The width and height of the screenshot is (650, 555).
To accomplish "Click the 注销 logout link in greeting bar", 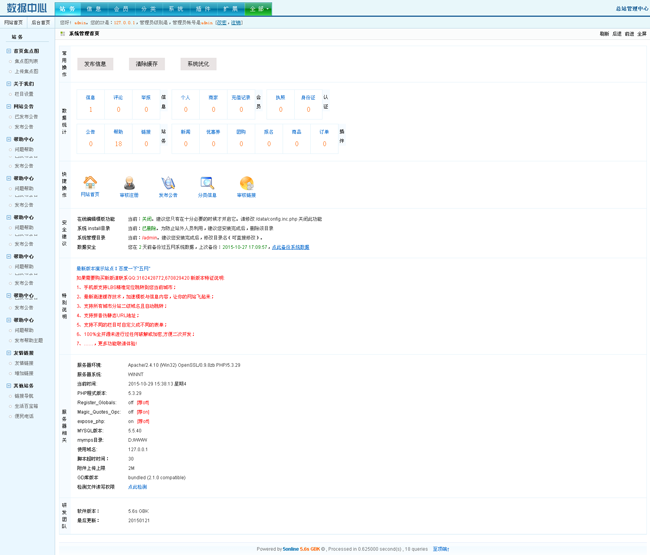I will (x=236, y=22).
